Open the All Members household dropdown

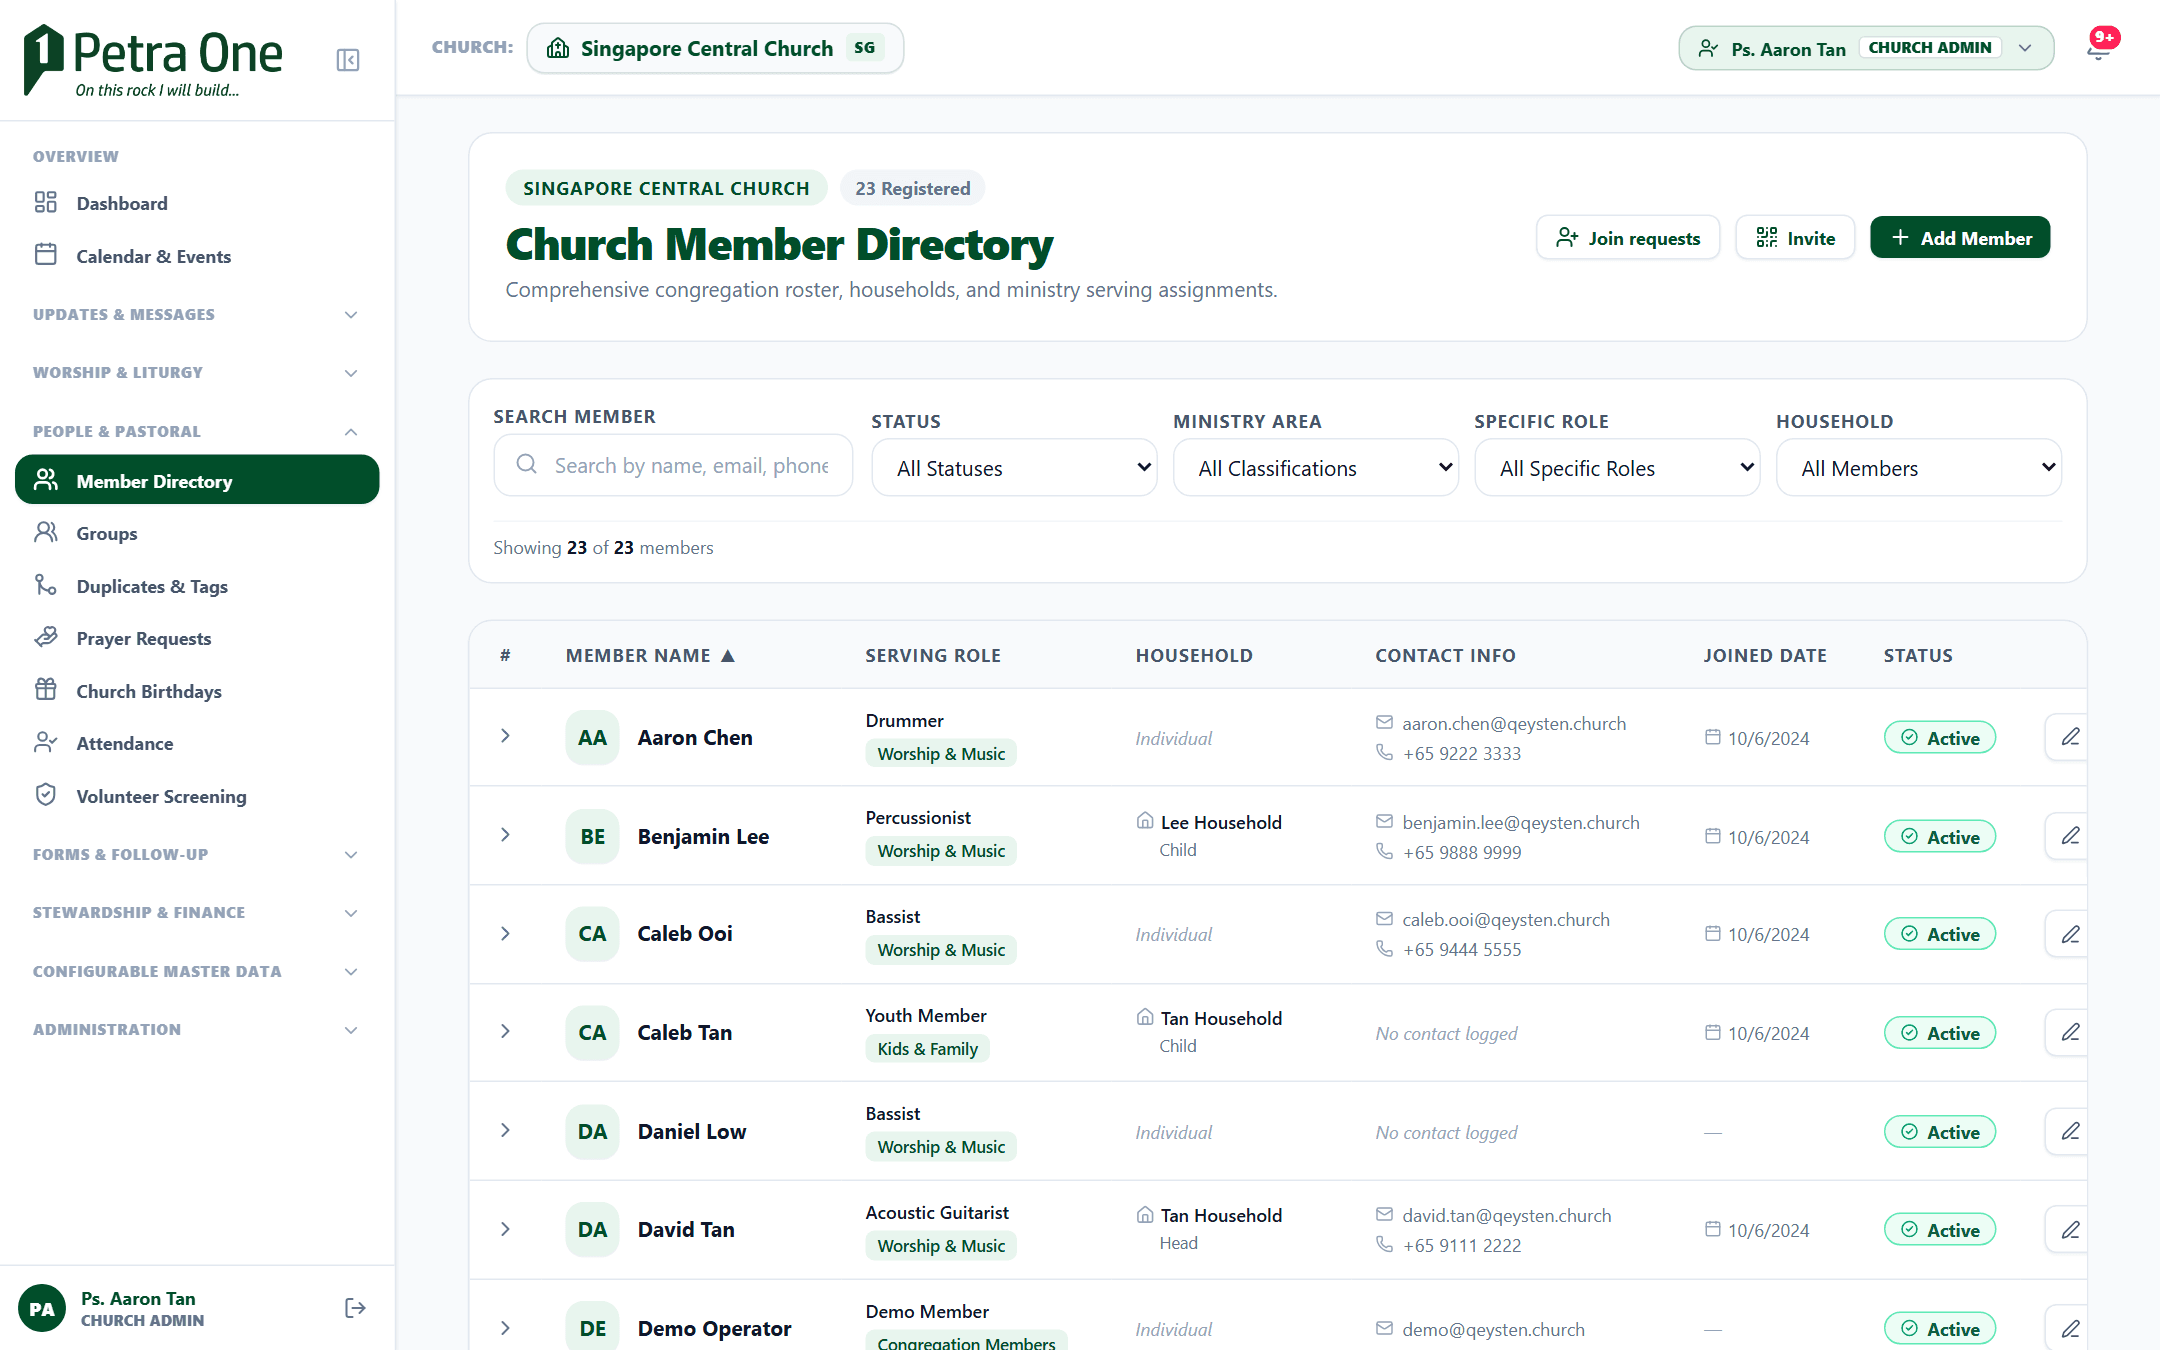click(x=1918, y=468)
